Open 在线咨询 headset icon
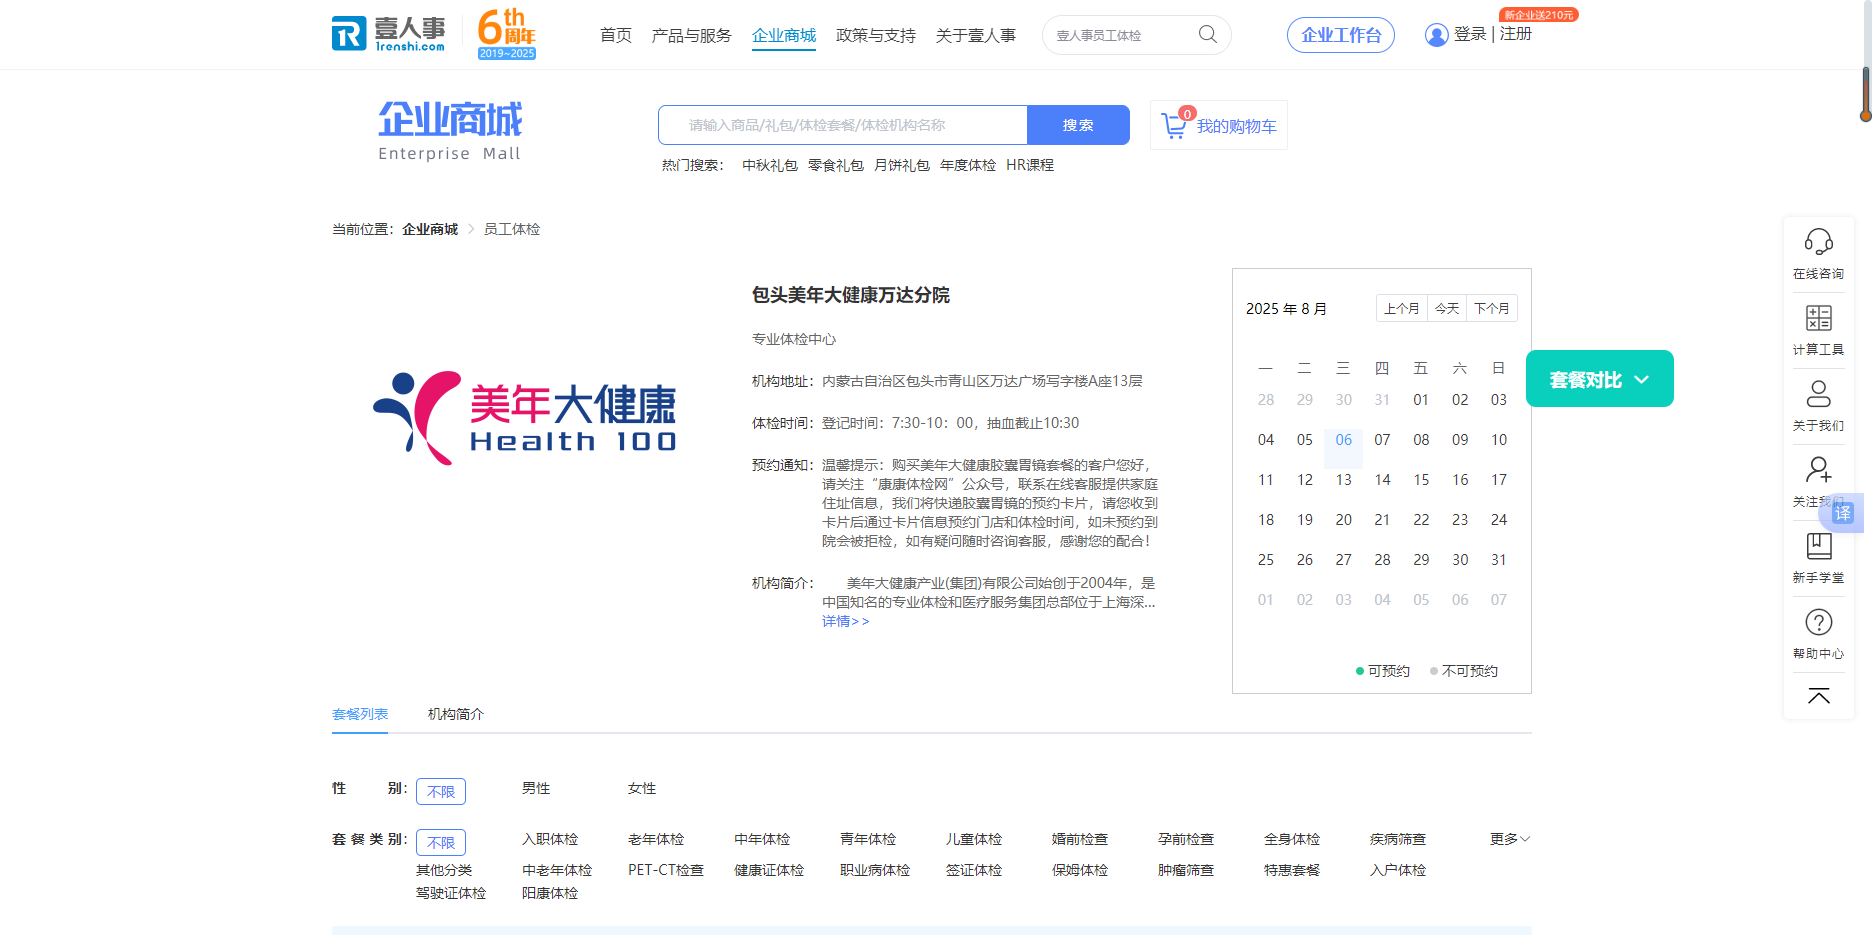1872x935 pixels. click(1818, 243)
